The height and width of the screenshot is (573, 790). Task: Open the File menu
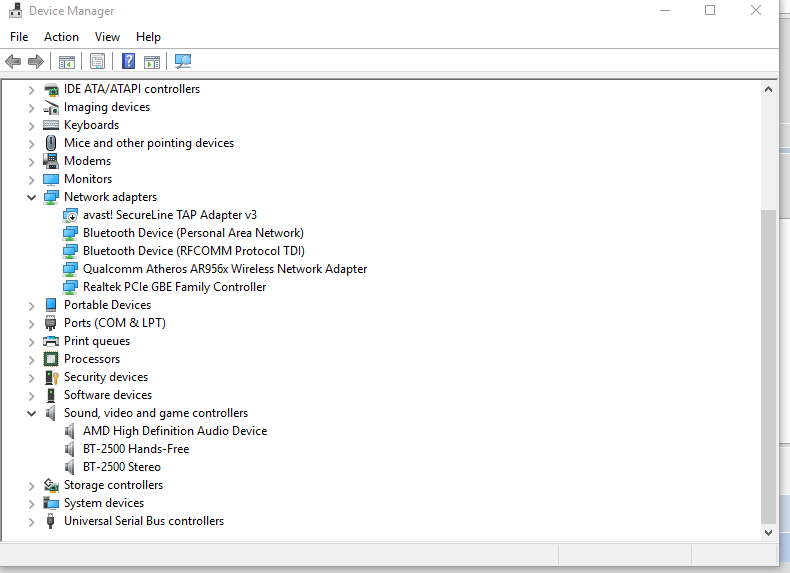pos(19,37)
